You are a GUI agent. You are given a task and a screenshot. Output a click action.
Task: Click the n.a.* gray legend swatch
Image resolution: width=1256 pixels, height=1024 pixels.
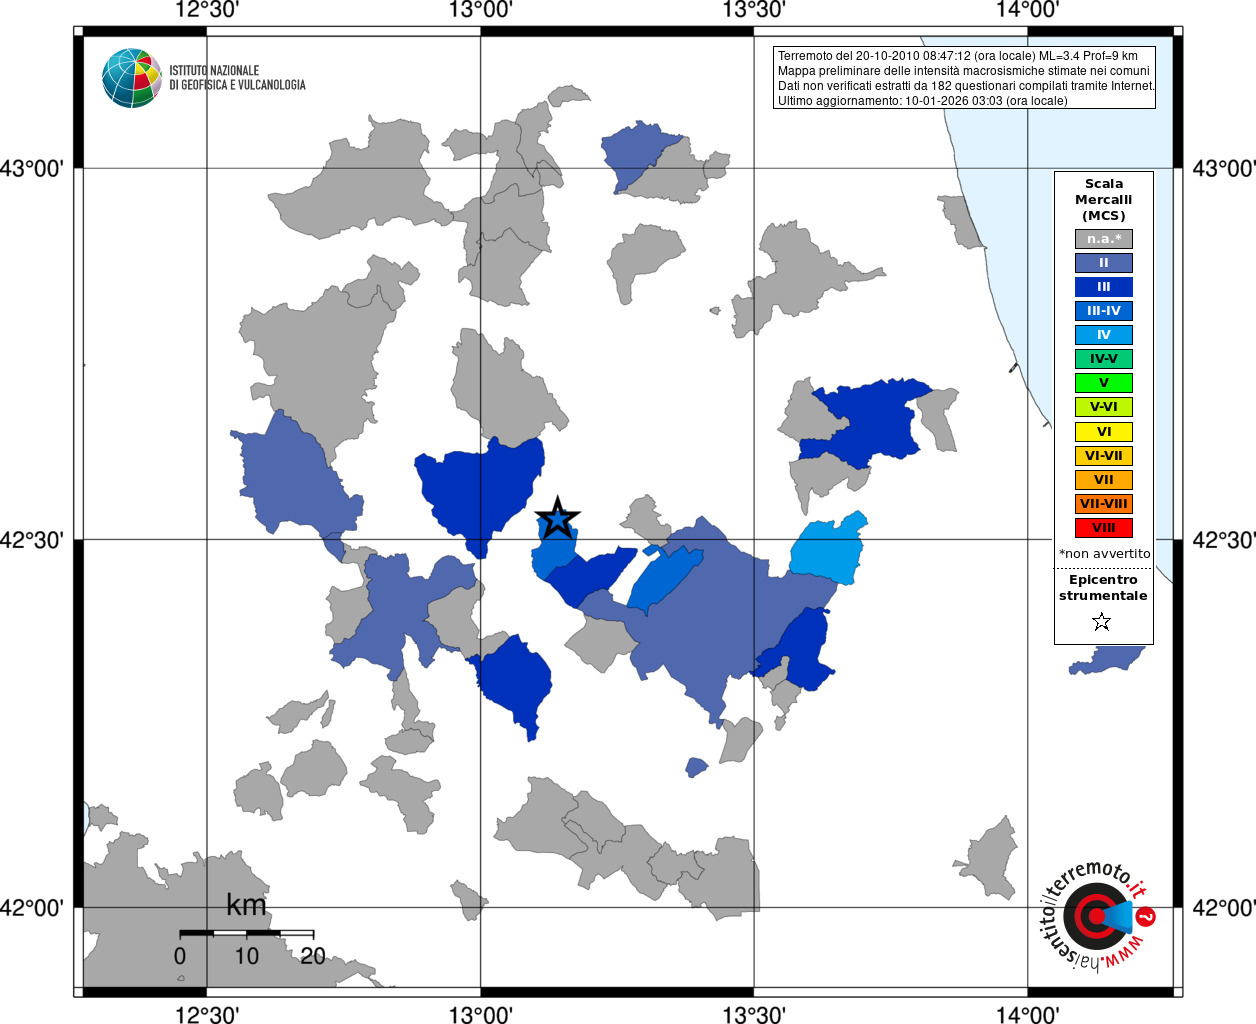(1104, 239)
